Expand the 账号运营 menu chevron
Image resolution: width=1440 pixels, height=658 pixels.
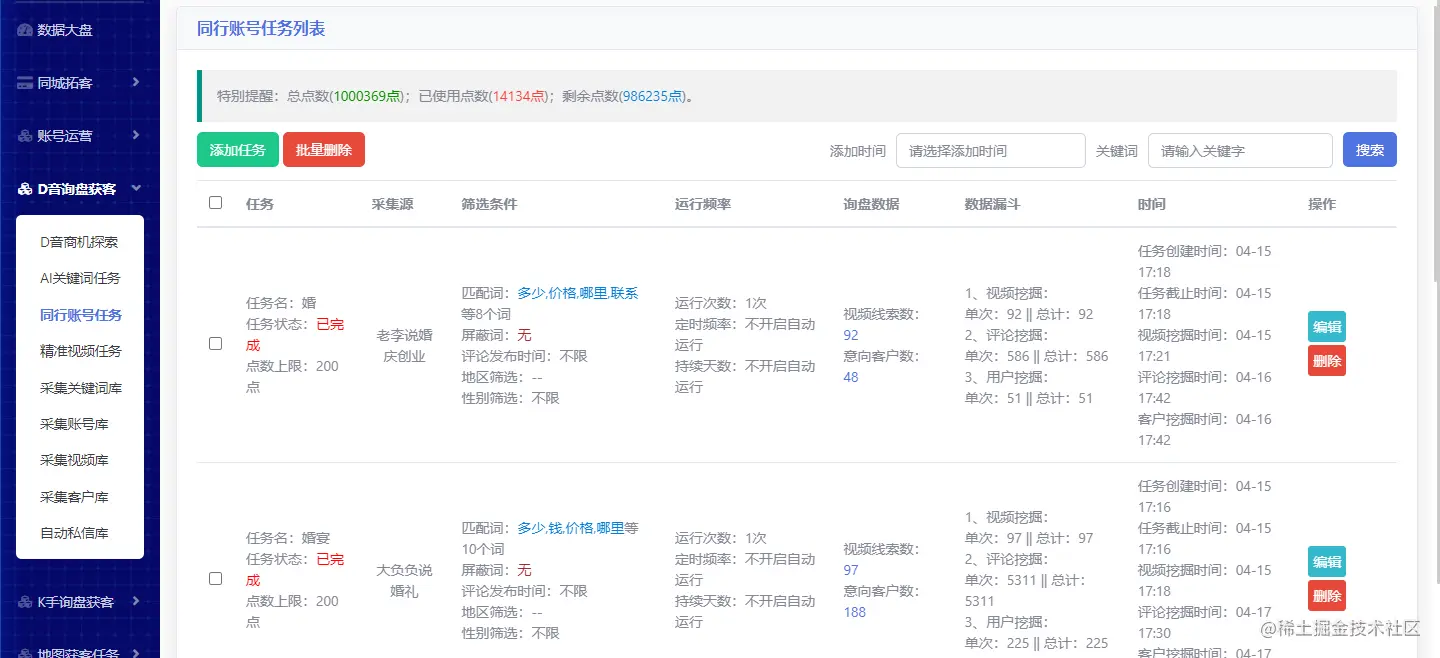[x=135, y=135]
